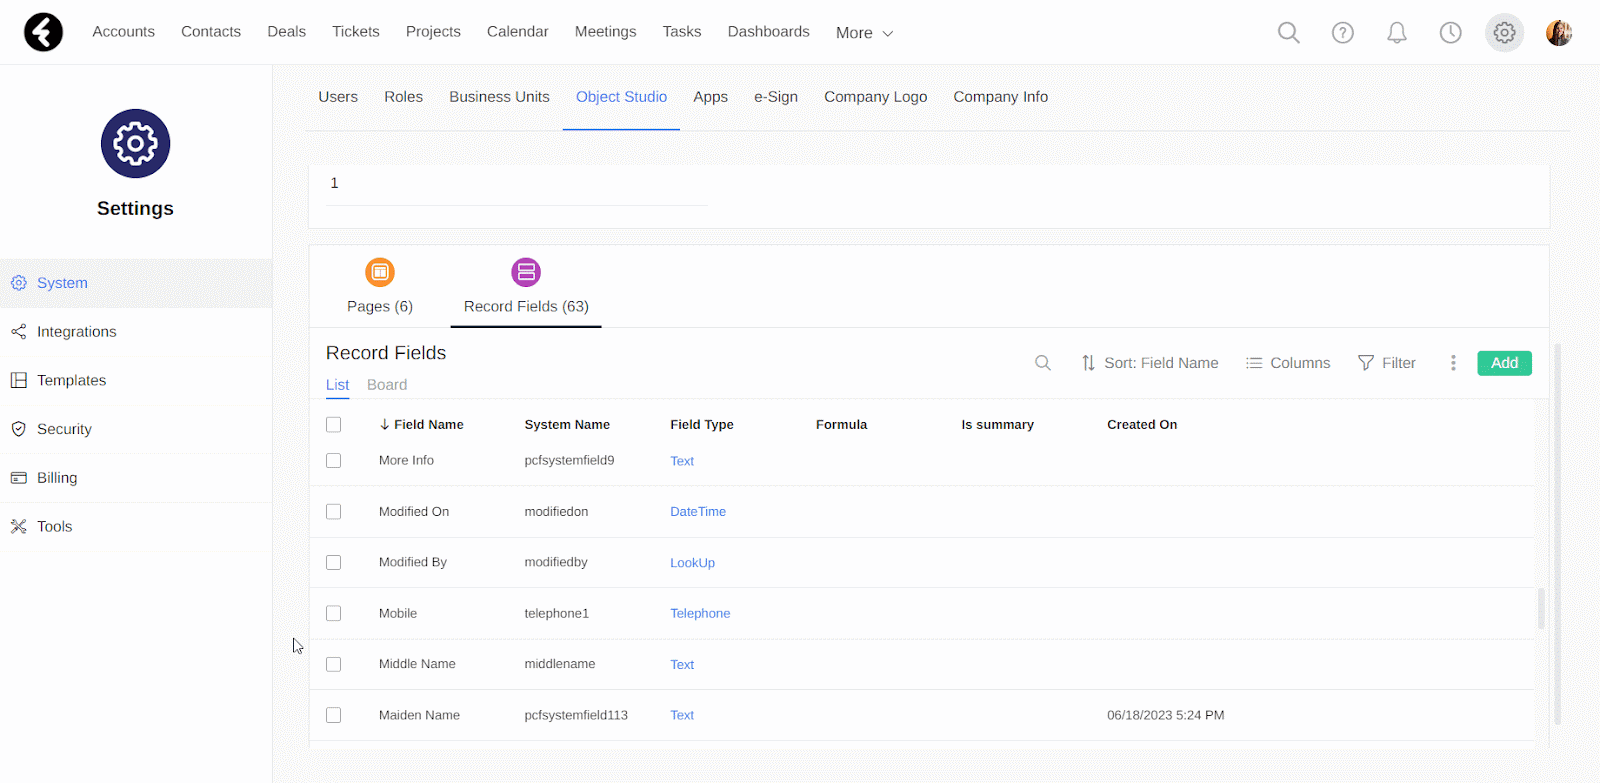Click the large Settings gear emblem
The height and width of the screenshot is (783, 1600).
coord(136,144)
